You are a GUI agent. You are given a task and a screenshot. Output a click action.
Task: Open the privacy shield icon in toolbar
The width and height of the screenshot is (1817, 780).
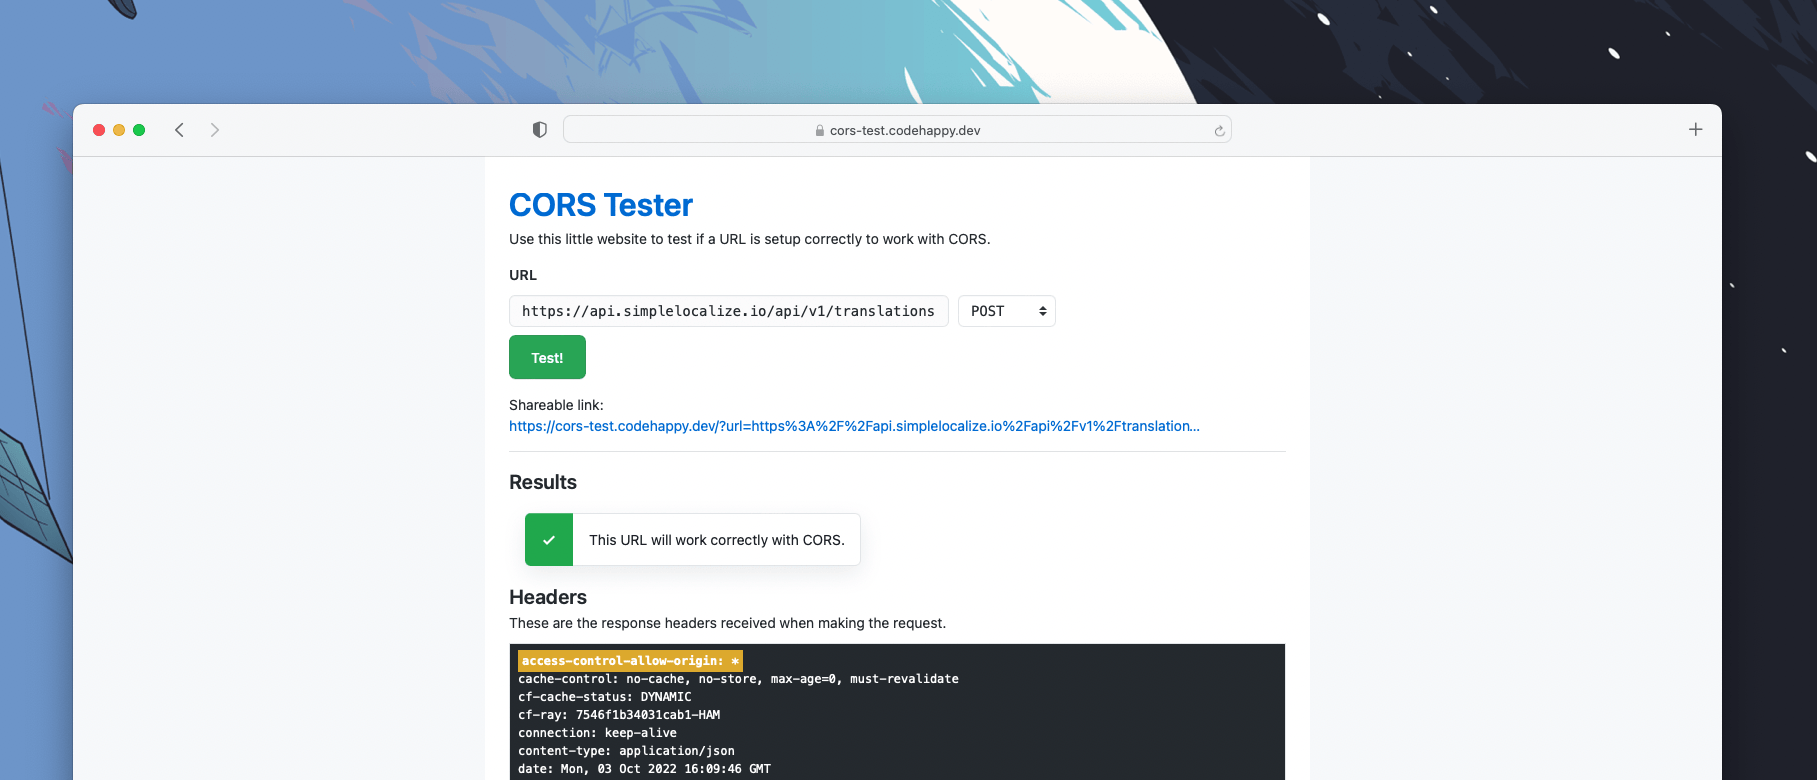coord(540,130)
